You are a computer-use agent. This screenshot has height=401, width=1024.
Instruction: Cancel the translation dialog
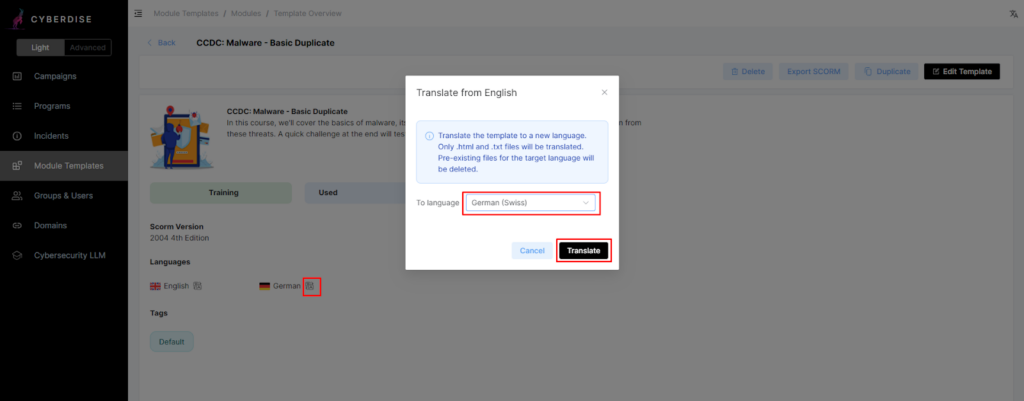532,251
